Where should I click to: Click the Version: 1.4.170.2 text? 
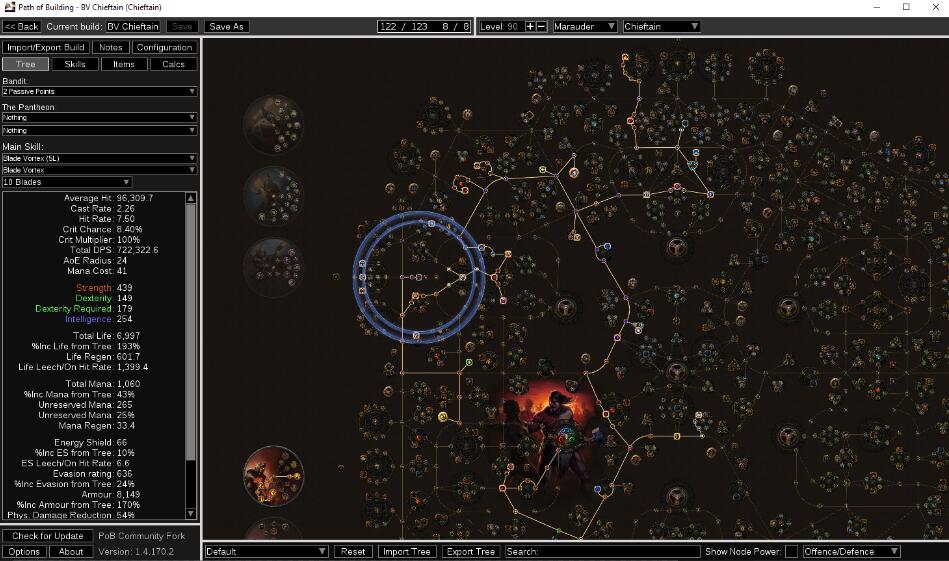[136, 551]
